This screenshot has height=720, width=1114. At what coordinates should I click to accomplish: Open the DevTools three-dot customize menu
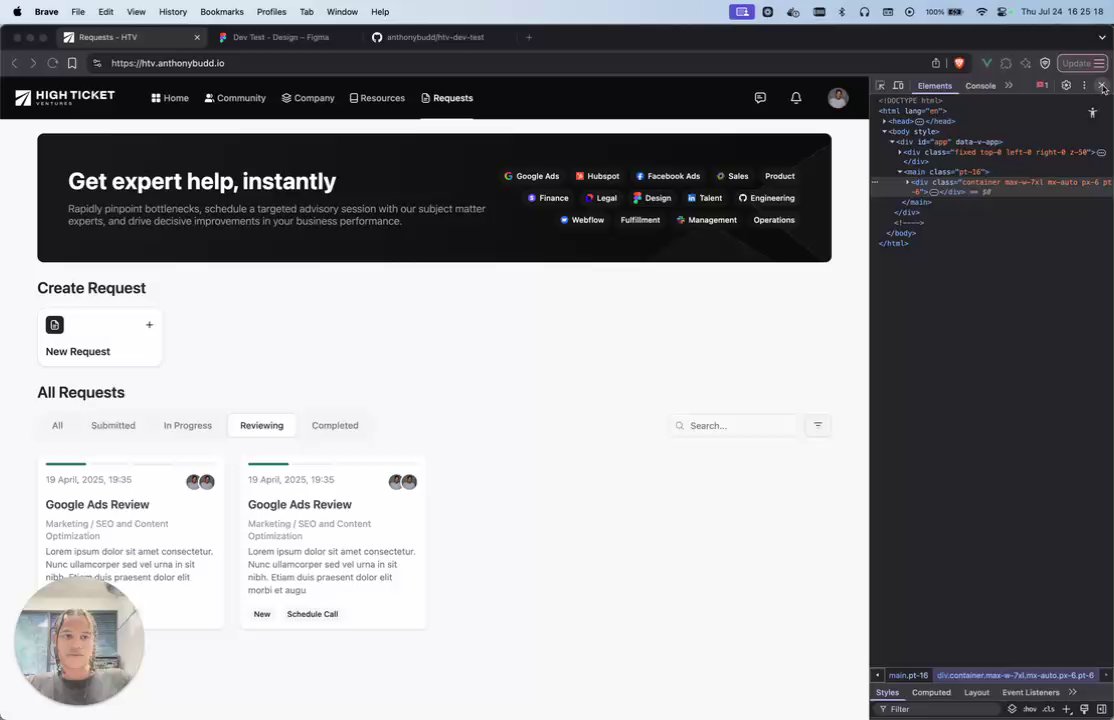1084,85
